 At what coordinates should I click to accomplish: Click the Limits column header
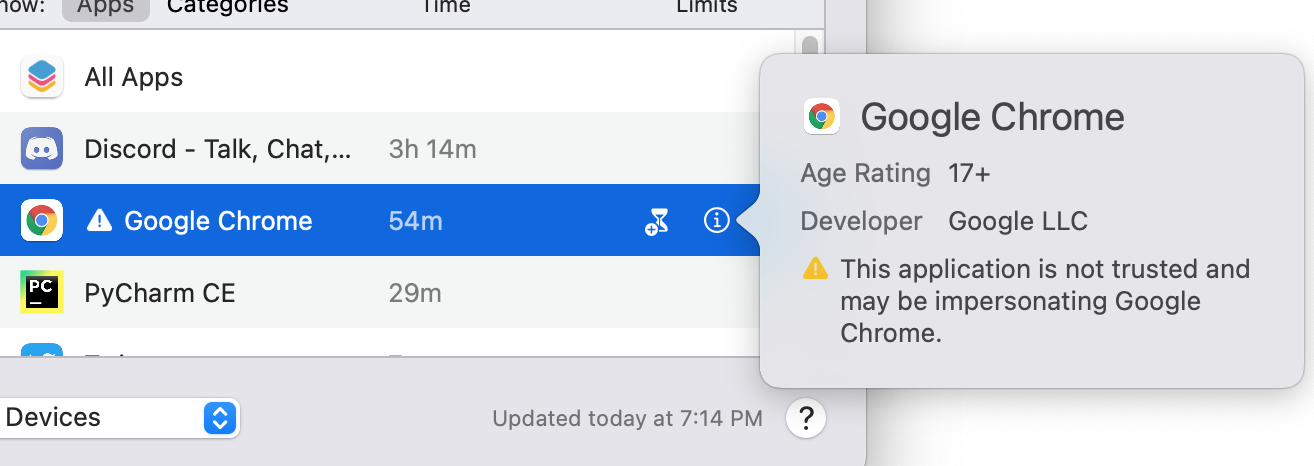pyautogui.click(x=706, y=7)
